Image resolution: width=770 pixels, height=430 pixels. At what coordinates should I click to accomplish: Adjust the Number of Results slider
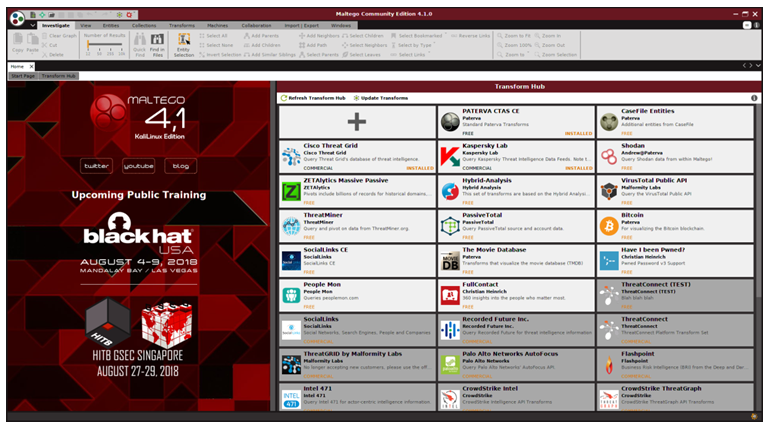pyautogui.click(x=104, y=46)
